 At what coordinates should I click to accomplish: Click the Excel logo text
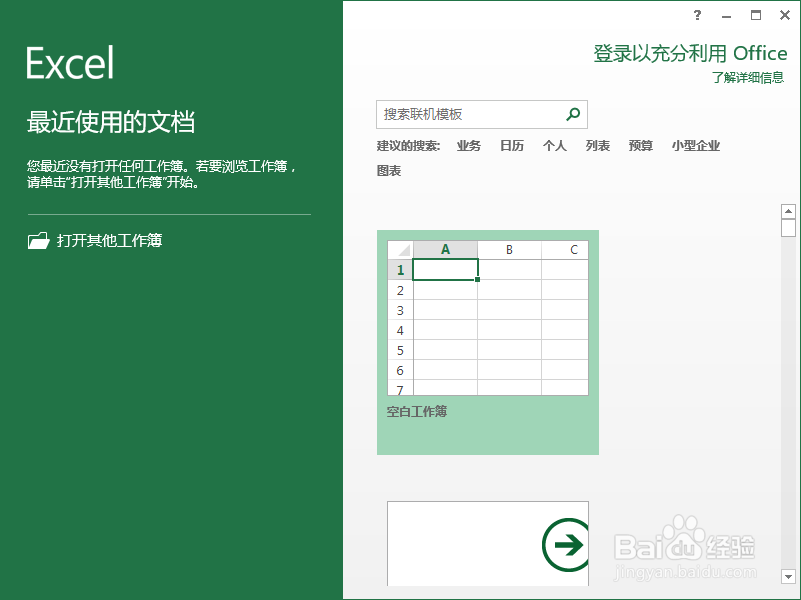[x=68, y=62]
